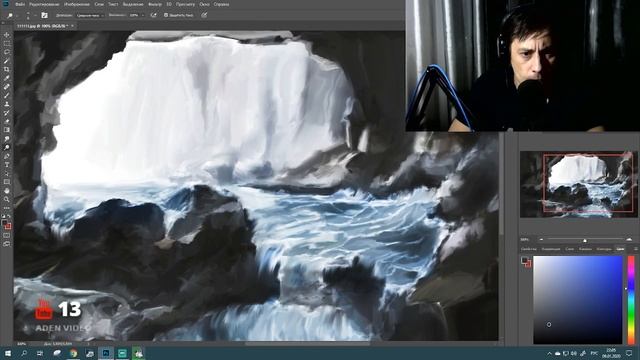The height and width of the screenshot is (360, 640).
Task: Open the Dodge tool preset picker
Action: pyautogui.click(x=11, y=15)
